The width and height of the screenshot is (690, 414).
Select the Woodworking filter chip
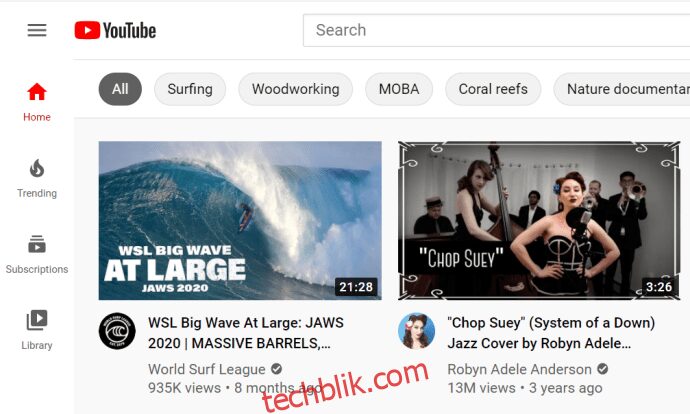click(x=296, y=89)
